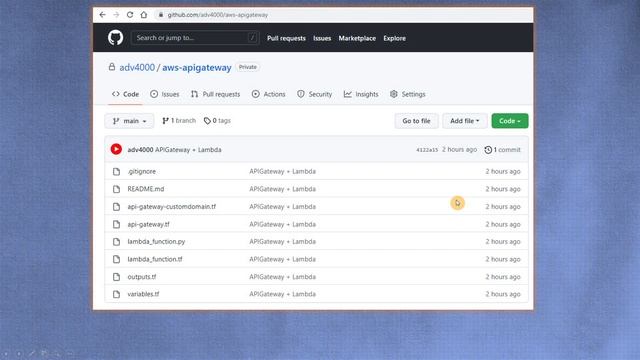The height and width of the screenshot is (360, 640).
Task: Click the adv4000 red avatar icon
Action: (x=116, y=149)
